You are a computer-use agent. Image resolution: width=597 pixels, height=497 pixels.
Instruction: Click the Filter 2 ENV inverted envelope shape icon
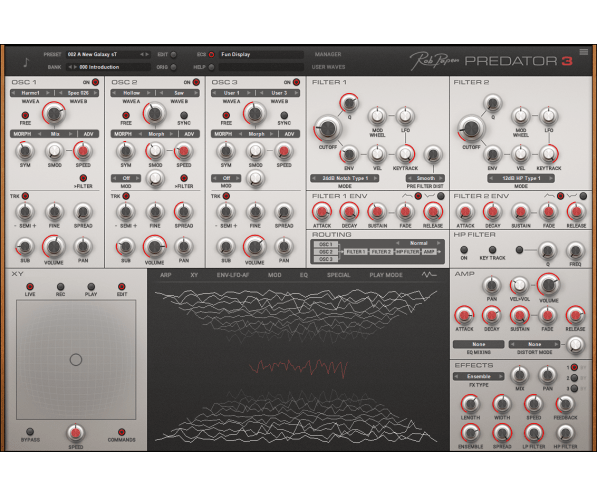572,196
